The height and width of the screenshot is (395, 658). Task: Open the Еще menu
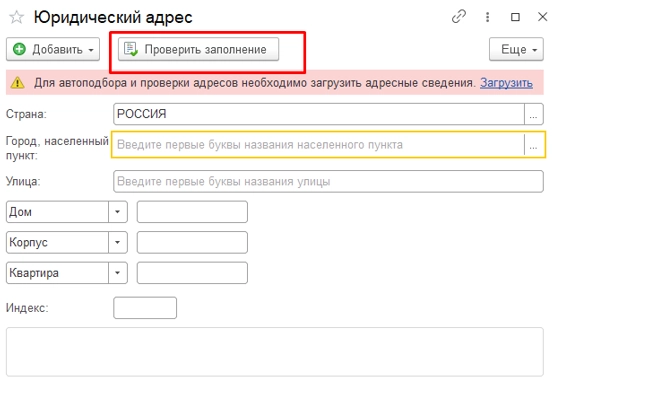(516, 50)
